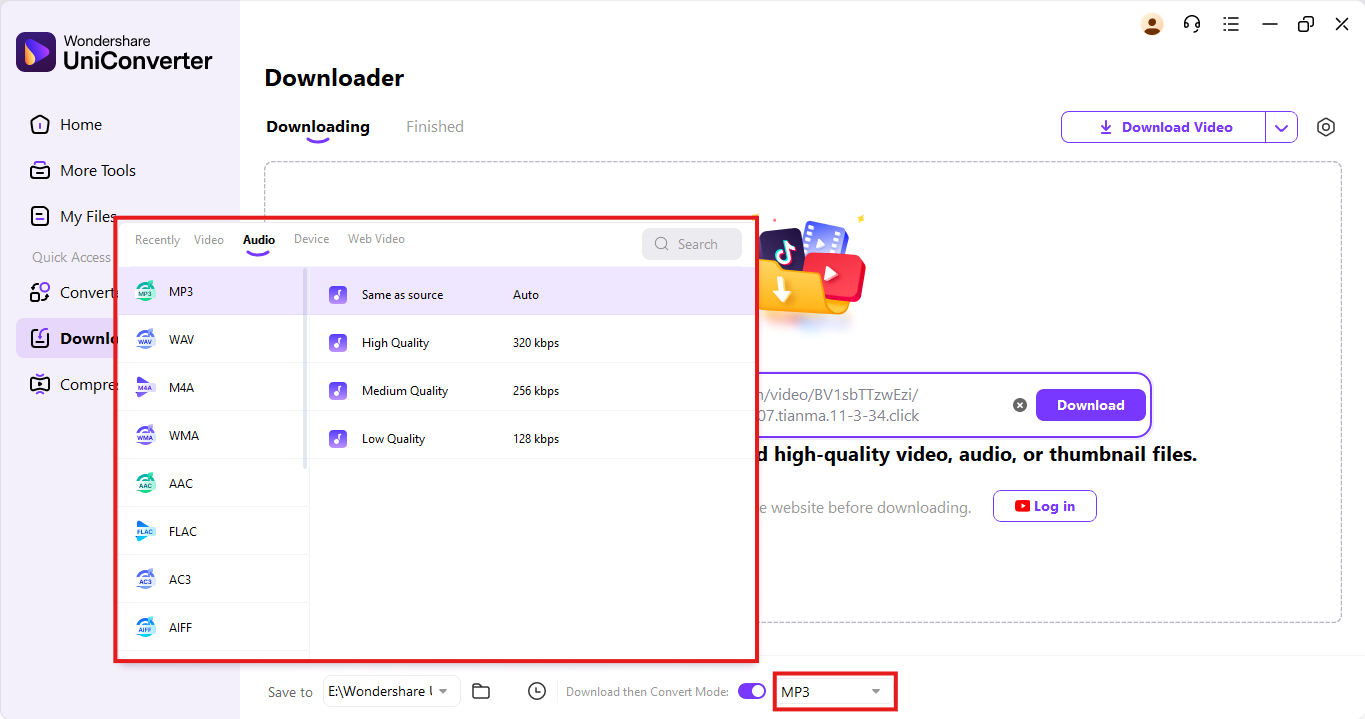Open the schedule clock icon
The width and height of the screenshot is (1365, 719).
(x=537, y=691)
